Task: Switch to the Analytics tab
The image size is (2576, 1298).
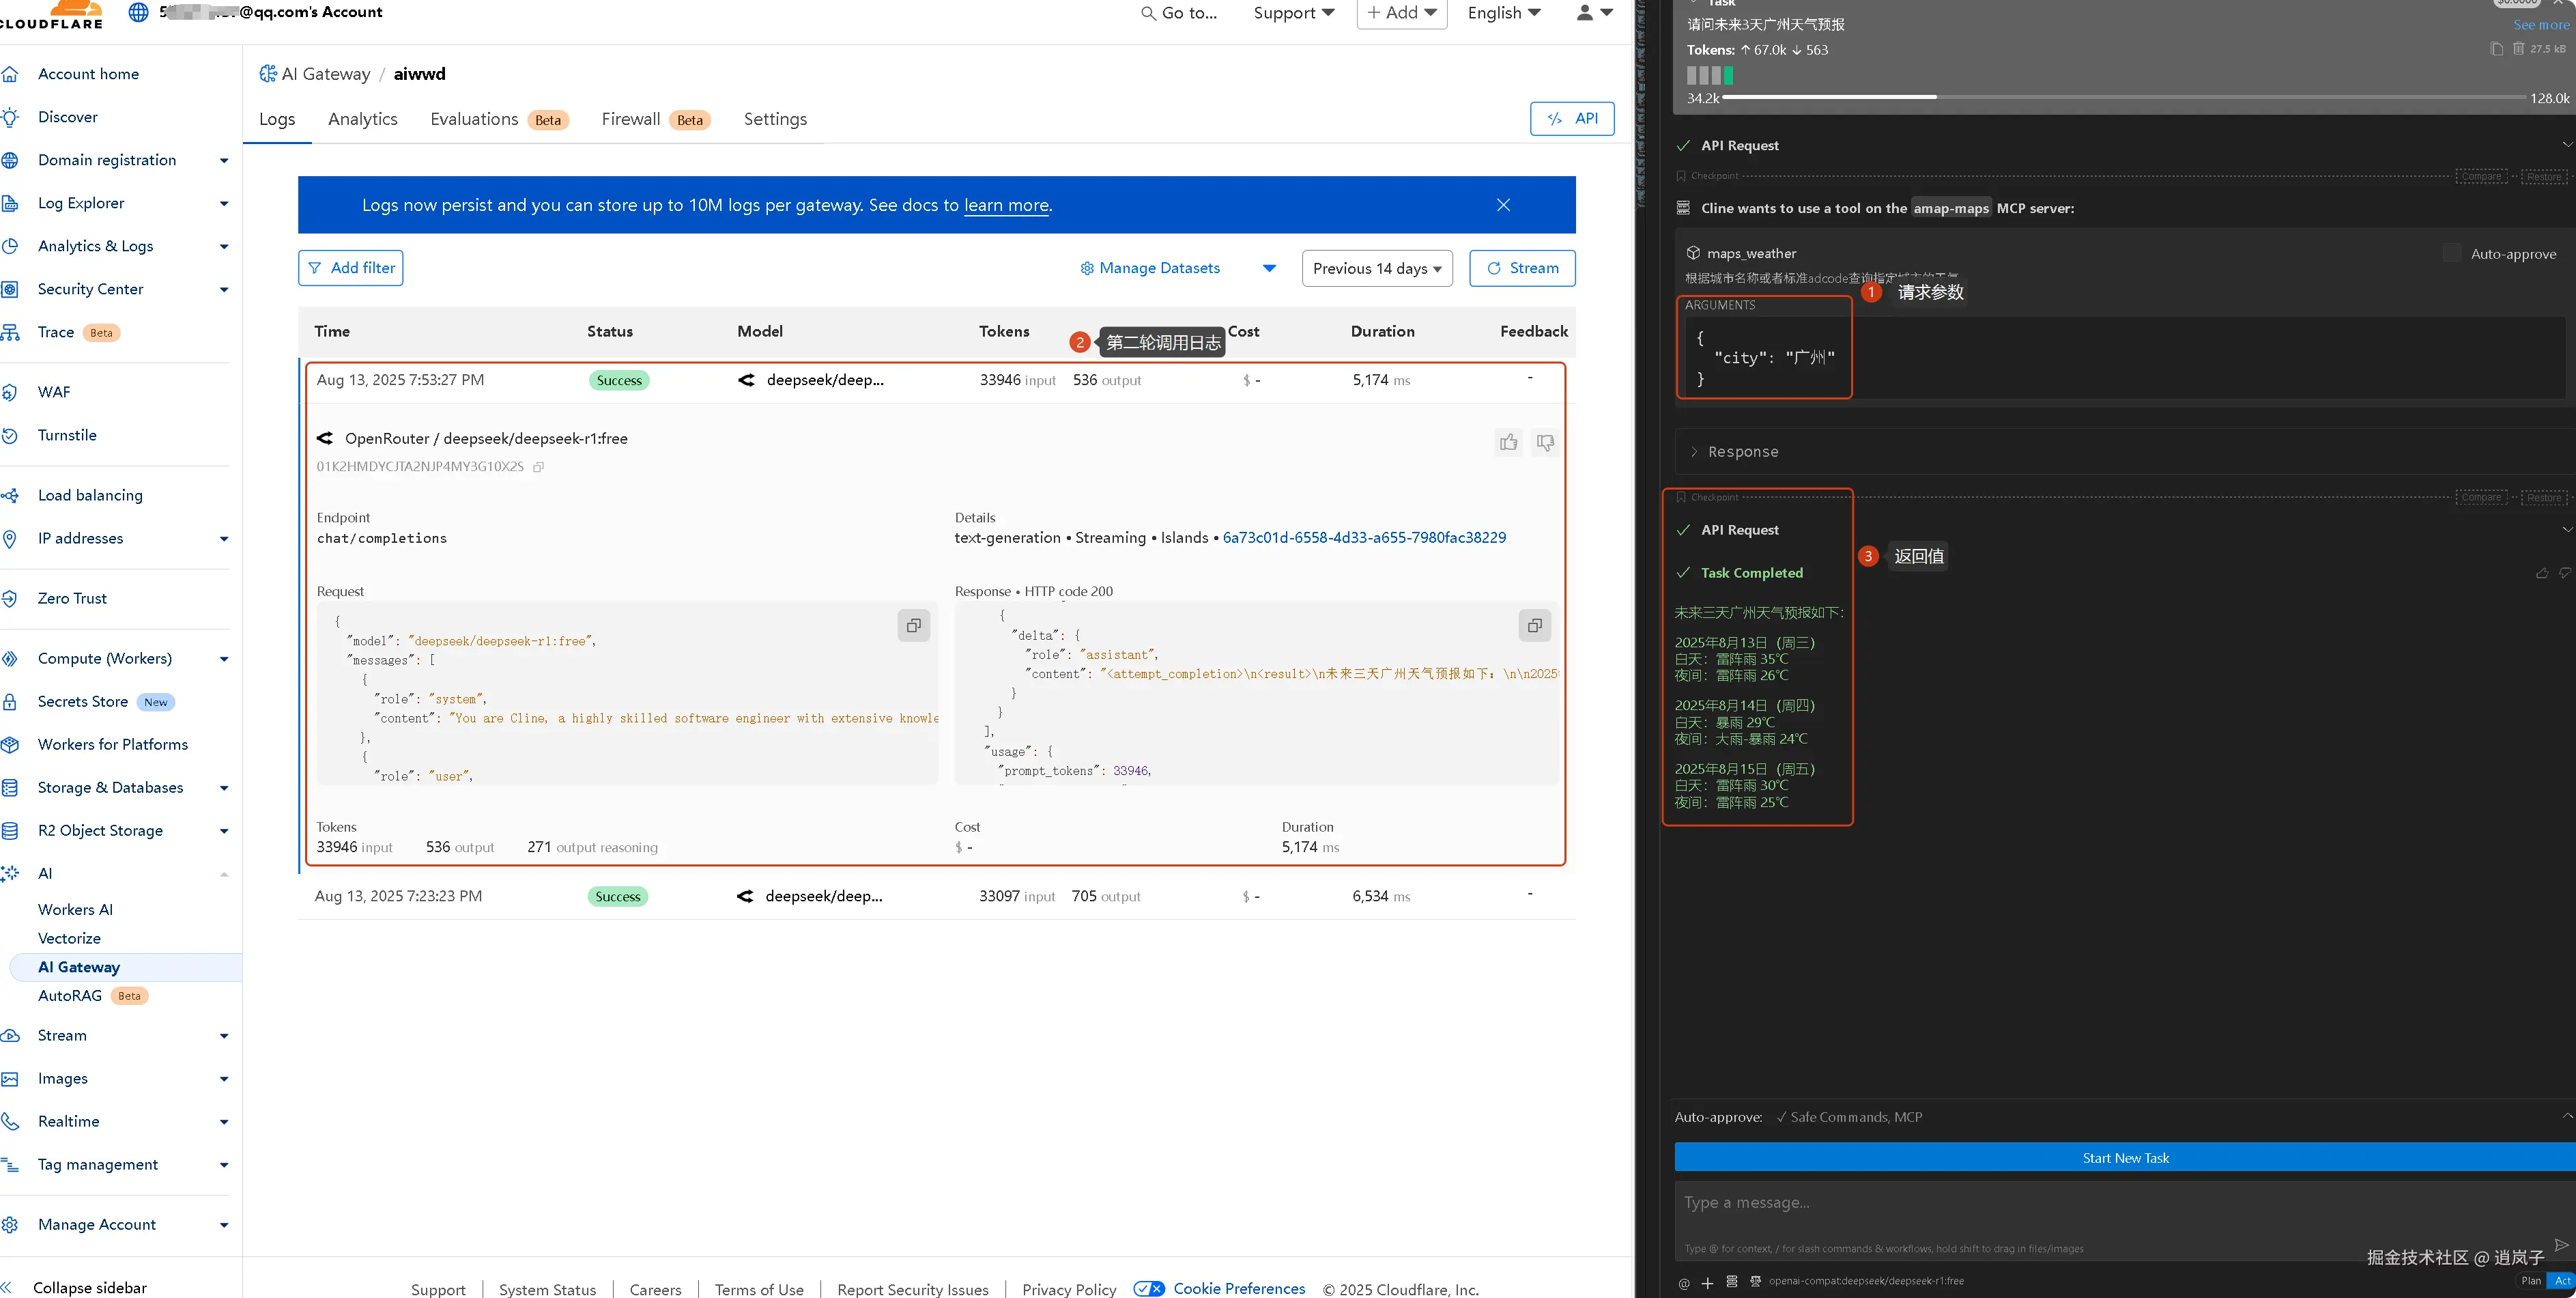Action: coord(362,119)
